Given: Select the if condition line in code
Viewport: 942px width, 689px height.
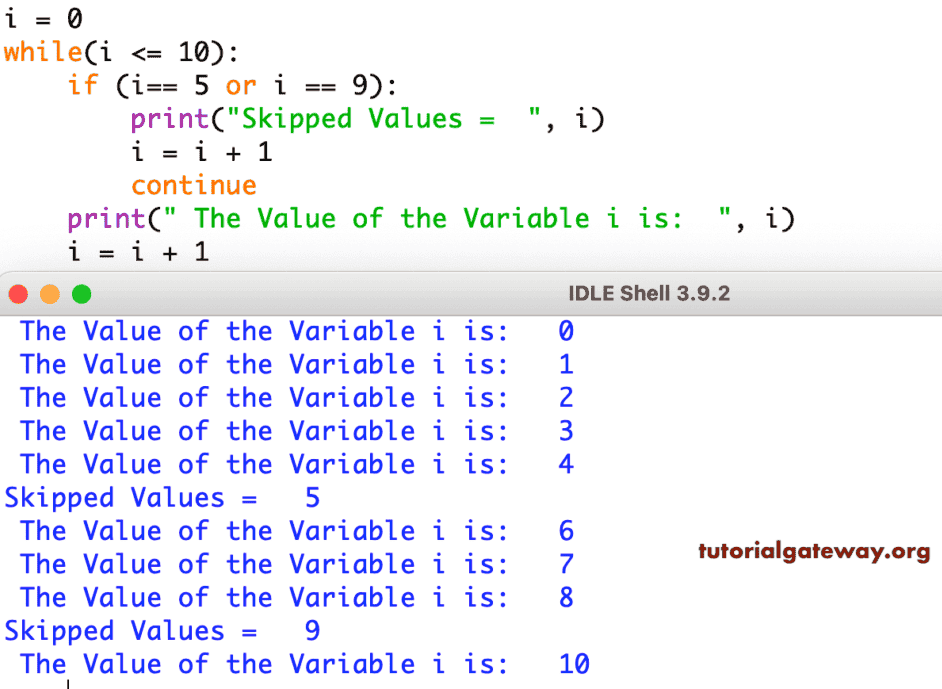Looking at the screenshot, I should [x=230, y=85].
